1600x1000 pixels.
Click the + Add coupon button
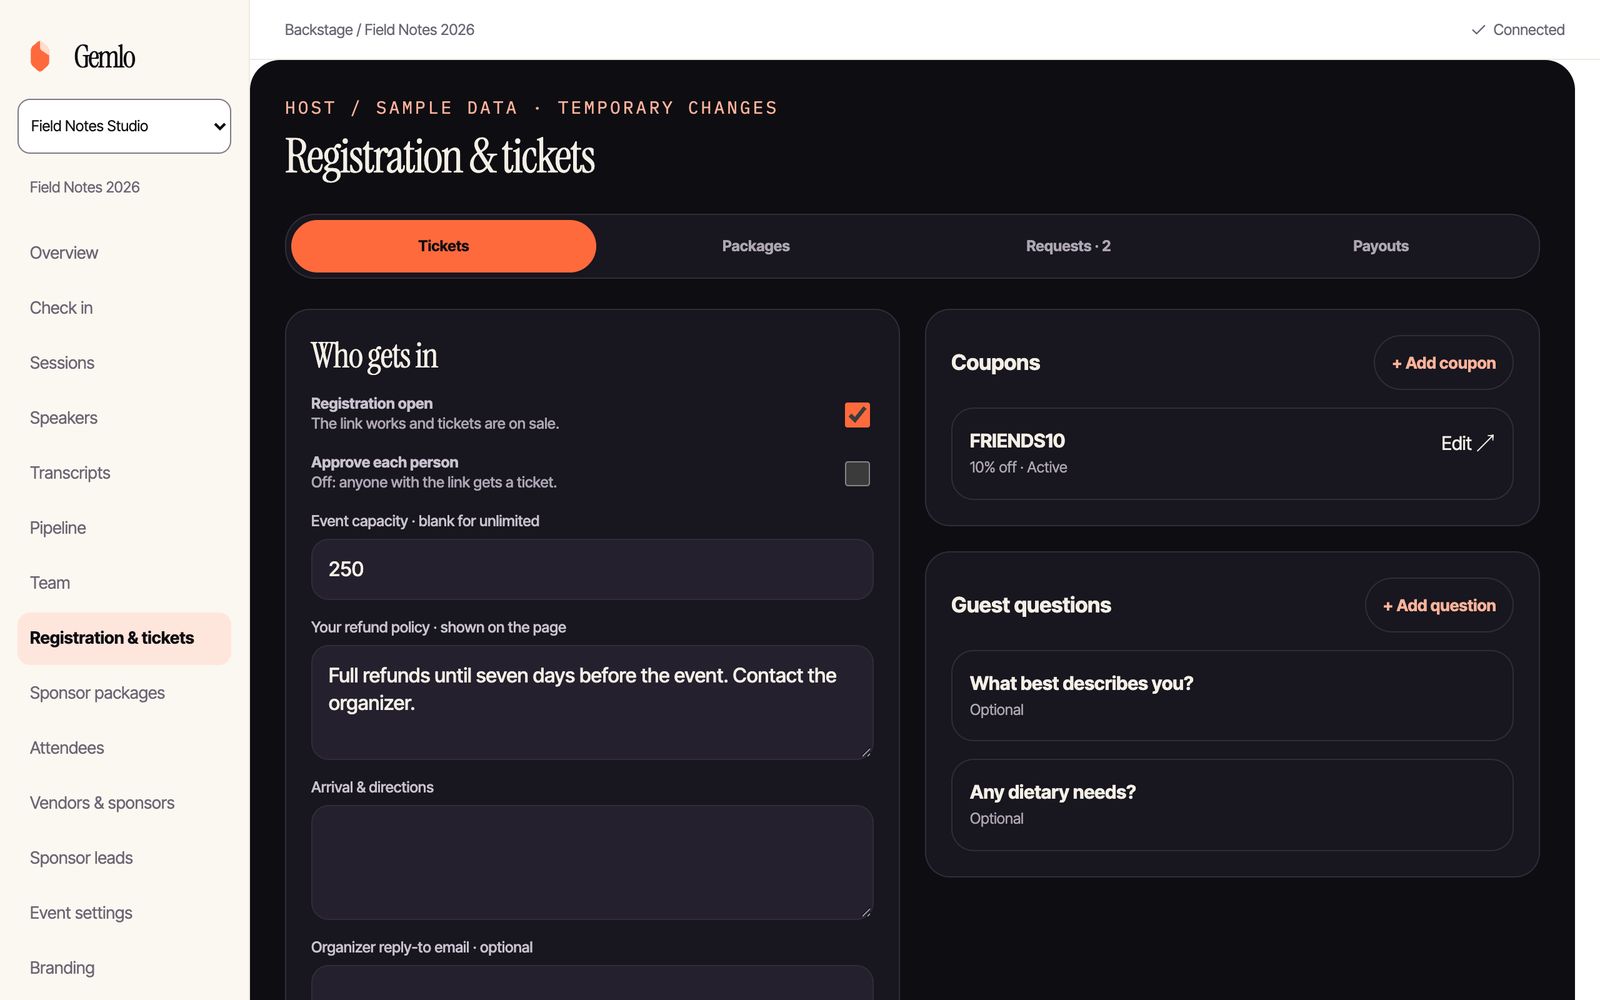coord(1443,363)
